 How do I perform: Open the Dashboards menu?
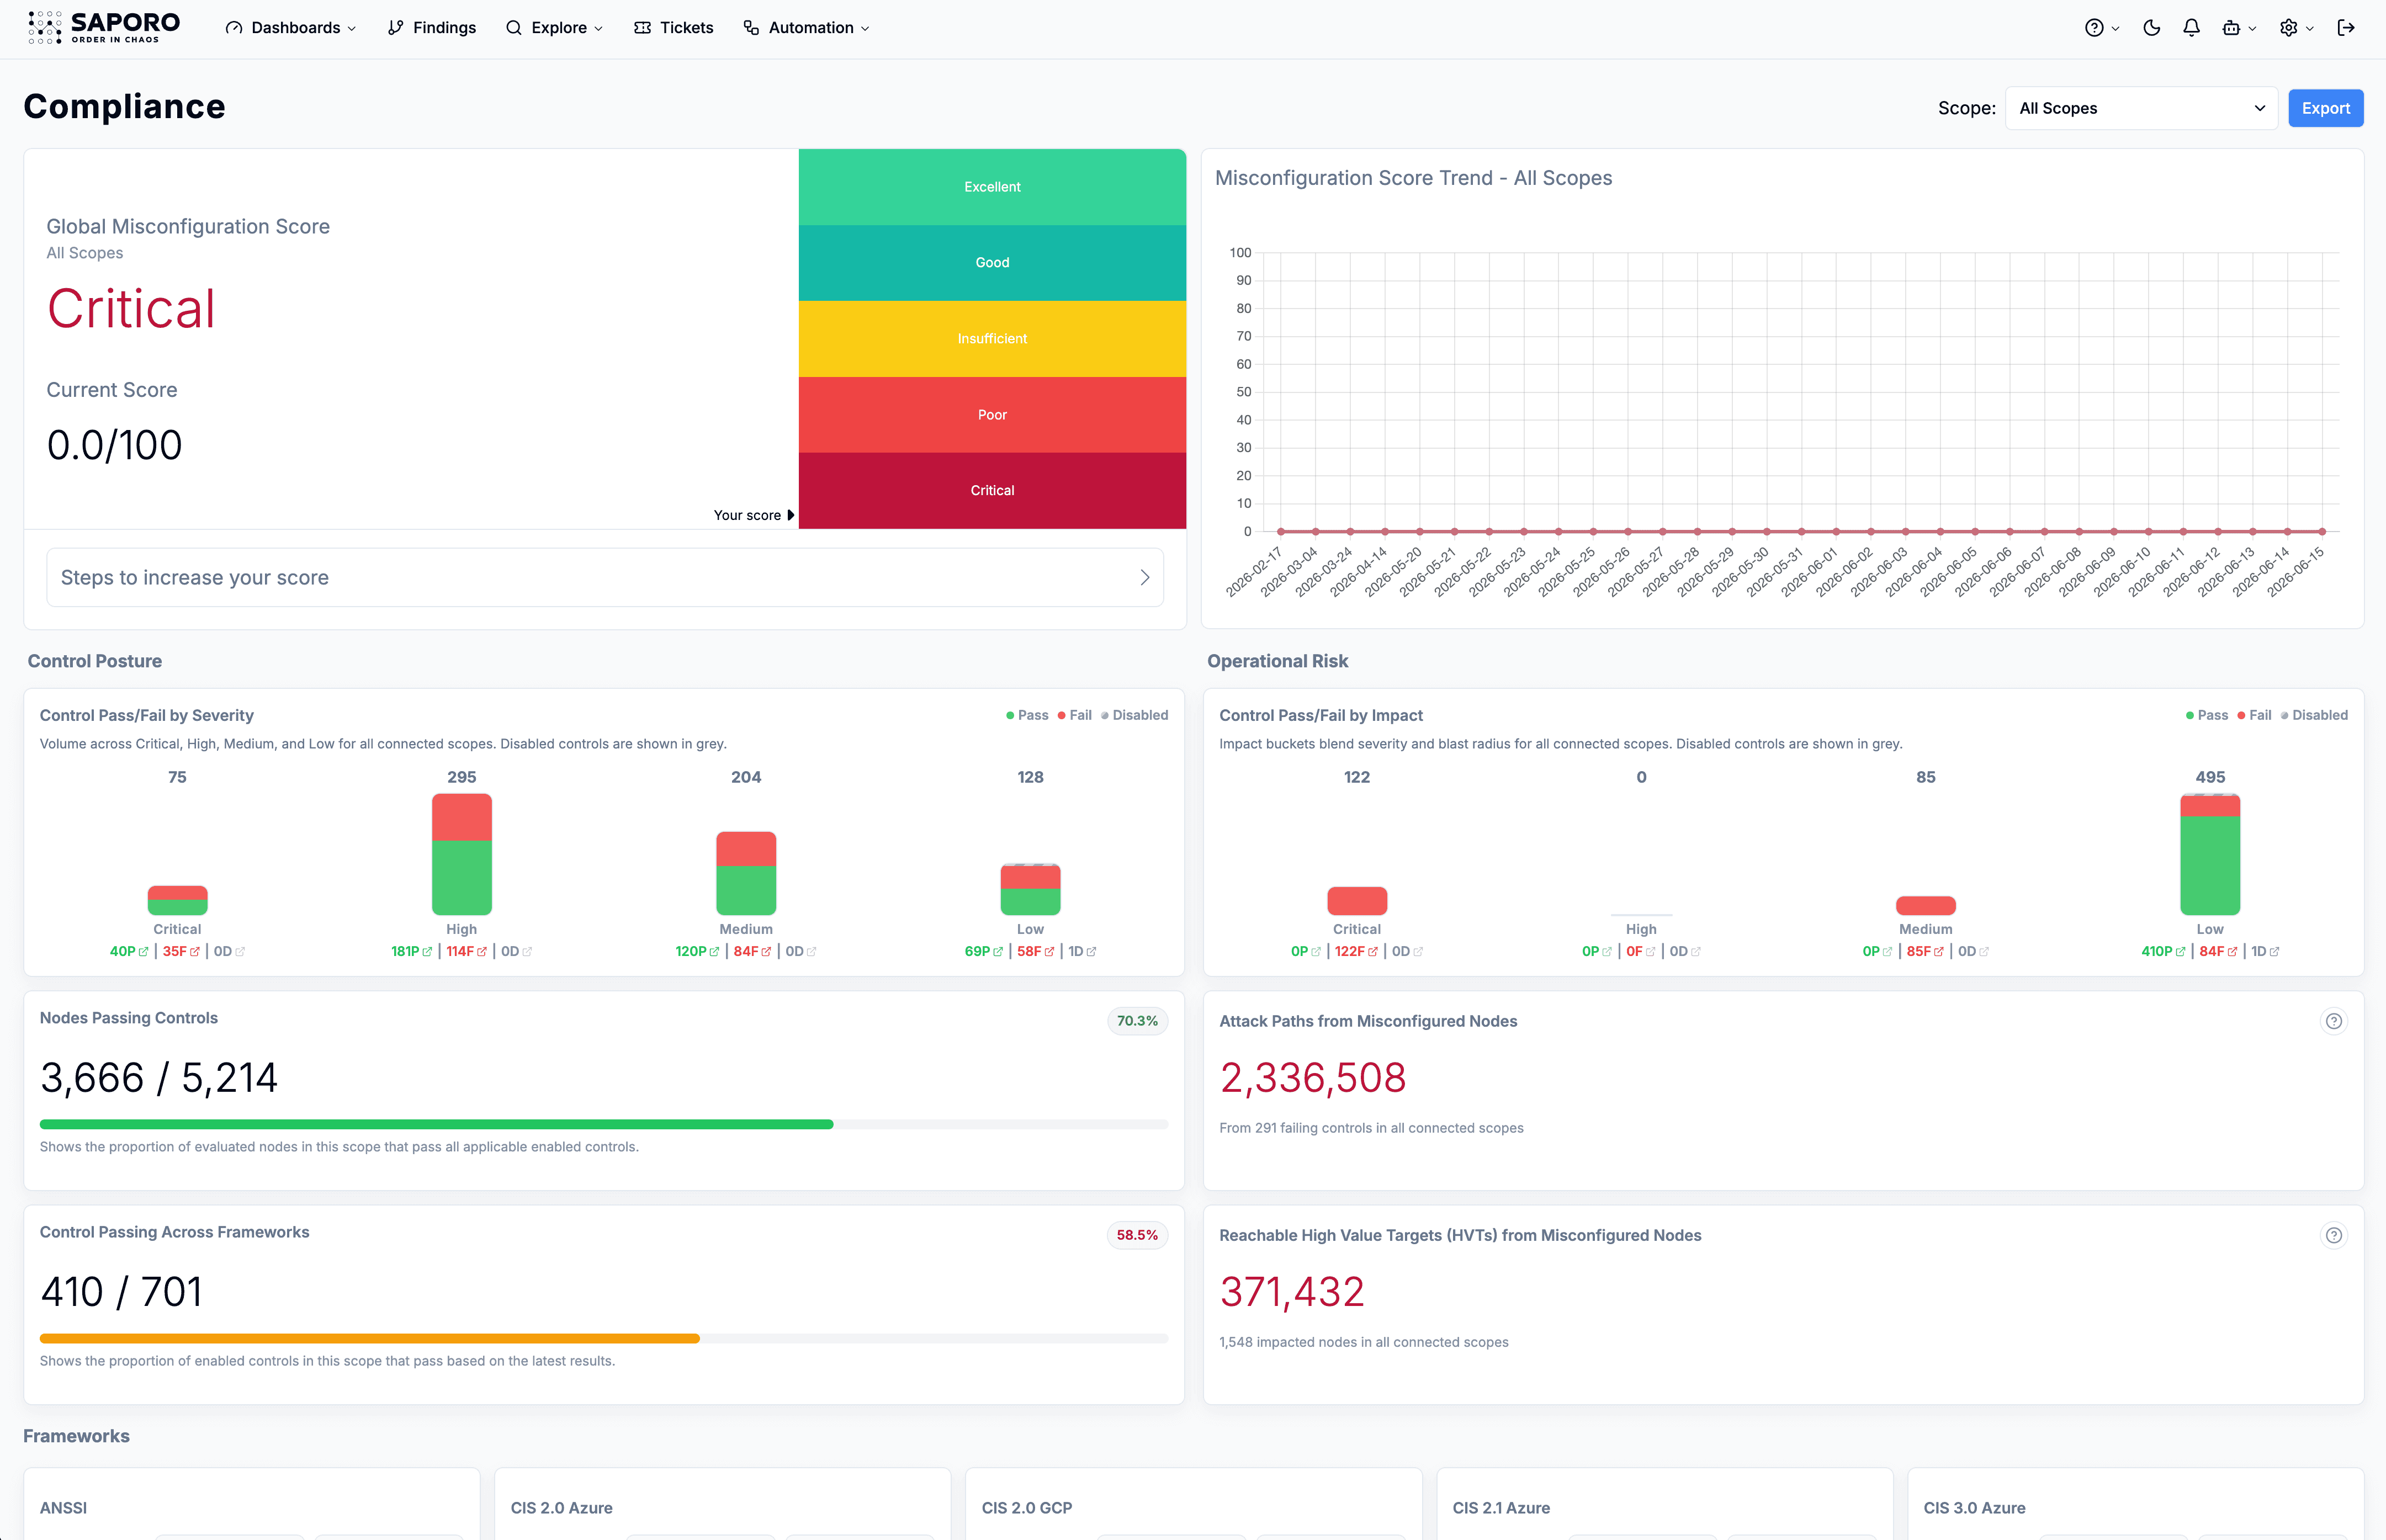291,28
